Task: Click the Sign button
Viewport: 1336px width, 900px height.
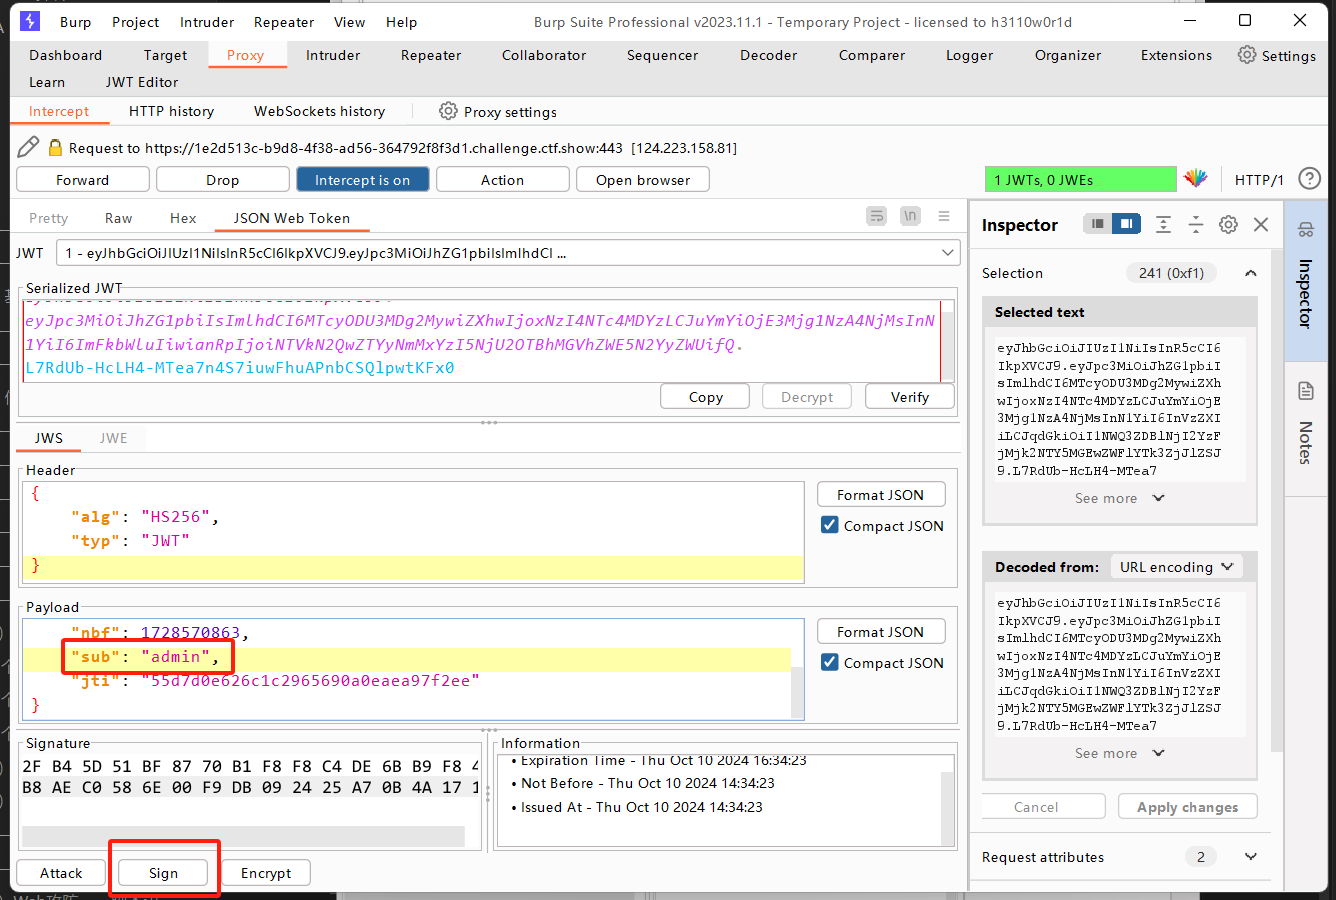Action: pyautogui.click(x=163, y=873)
